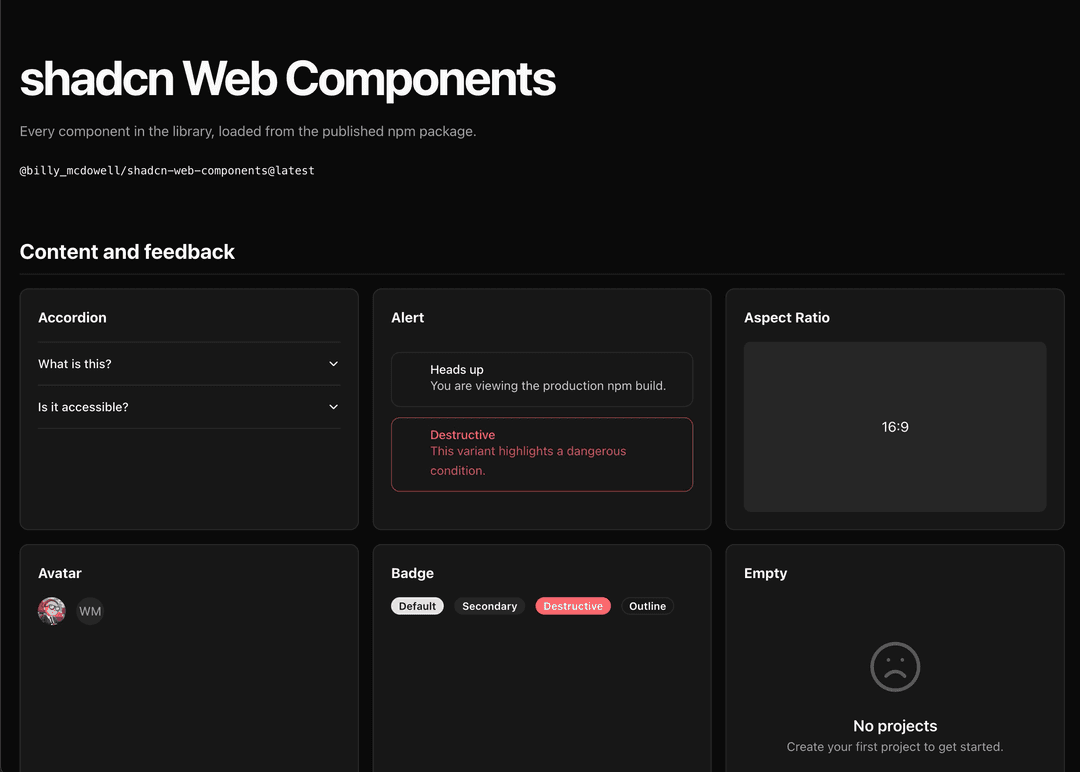1080x772 pixels.
Task: Click "You are viewing the production npm build."
Action: (x=548, y=386)
